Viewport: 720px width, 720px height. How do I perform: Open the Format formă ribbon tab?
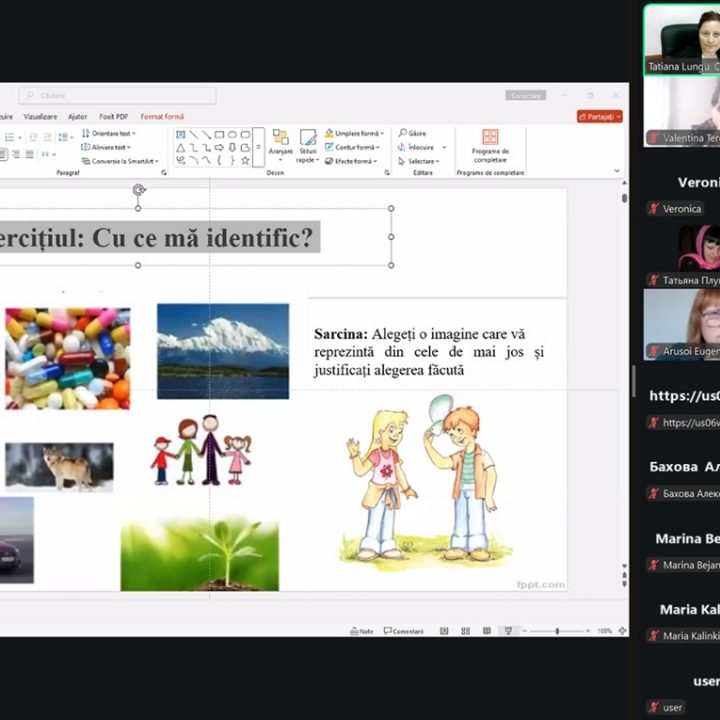coord(162,117)
